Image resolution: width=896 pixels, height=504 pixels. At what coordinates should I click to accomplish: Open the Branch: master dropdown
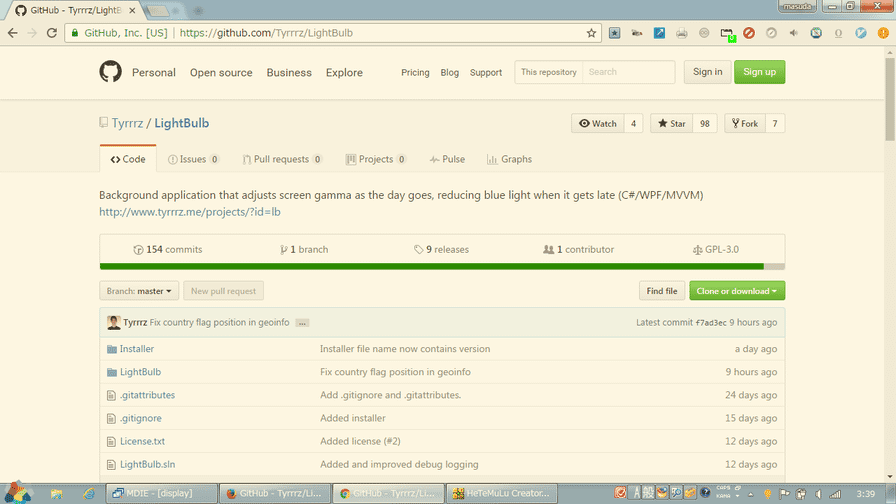tap(139, 291)
